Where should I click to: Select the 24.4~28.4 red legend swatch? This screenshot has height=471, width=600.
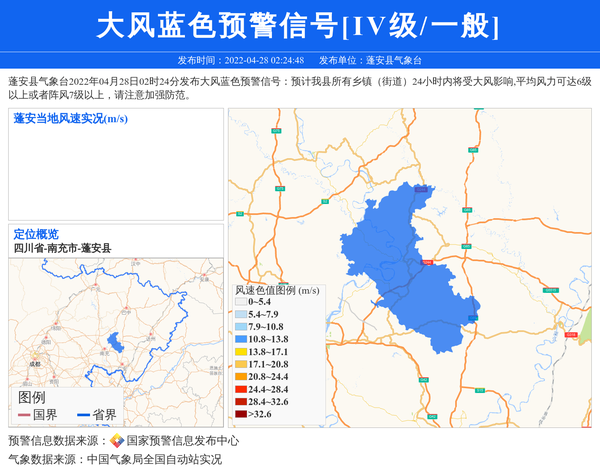(240, 389)
